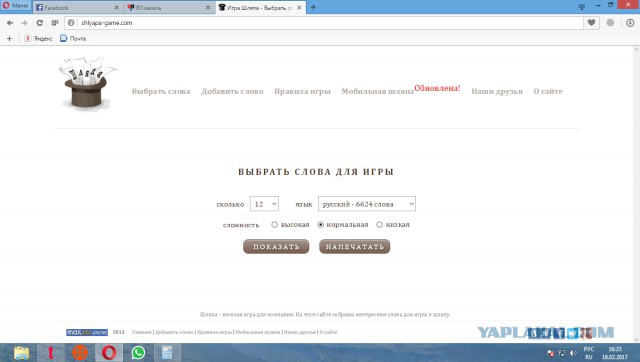This screenshot has height=362, width=640.
Task: Open WhatsApp from taskbar
Action: [x=138, y=353]
